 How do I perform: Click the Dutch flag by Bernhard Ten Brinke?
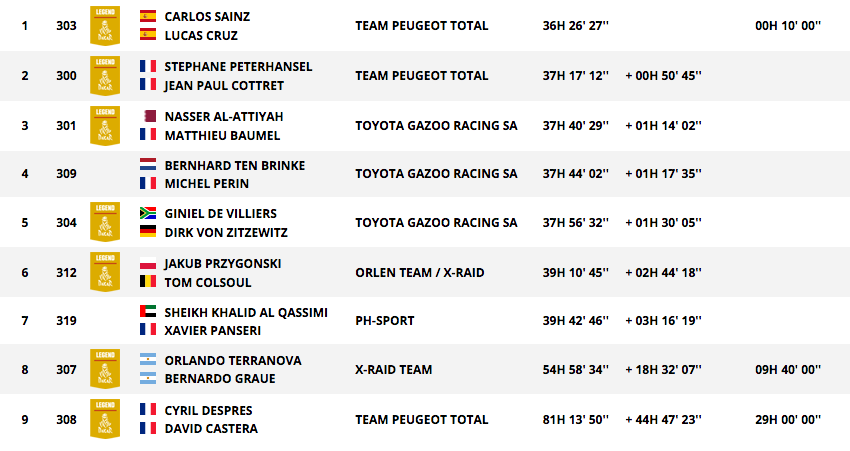[x=148, y=165]
